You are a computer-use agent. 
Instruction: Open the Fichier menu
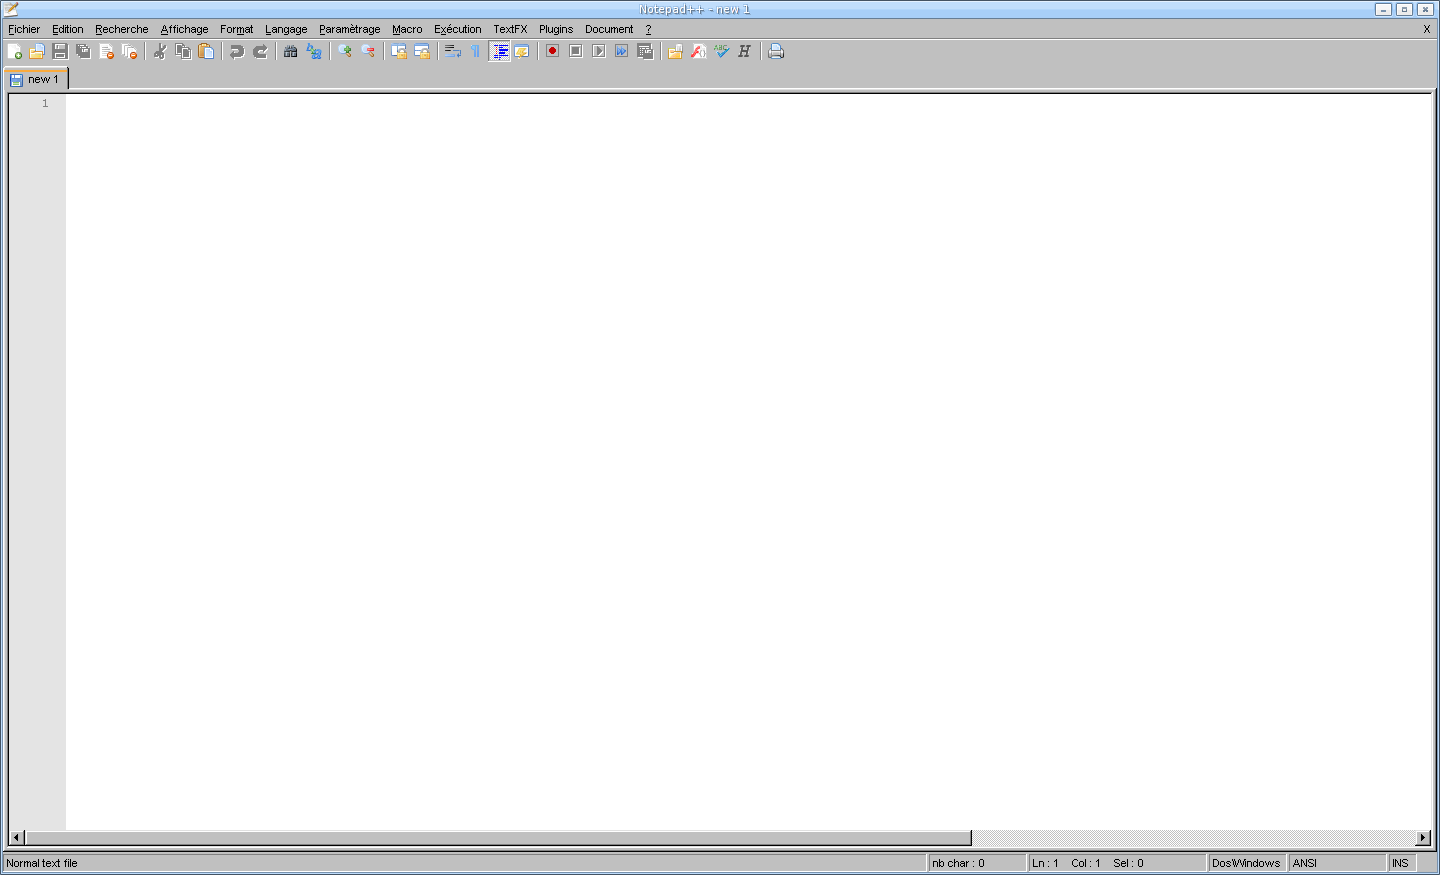pos(24,29)
